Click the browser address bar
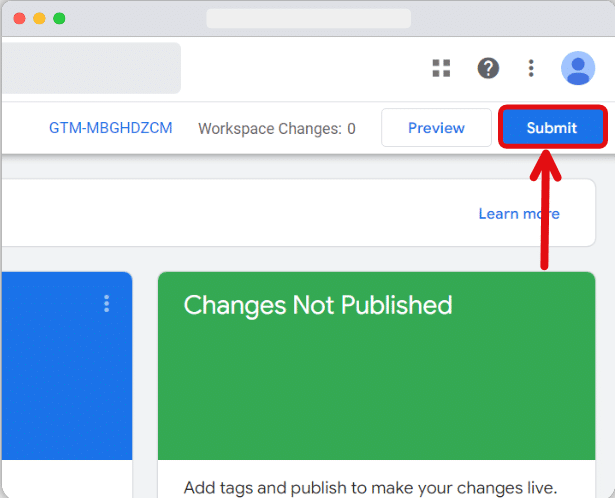The height and width of the screenshot is (498, 615). [308, 18]
